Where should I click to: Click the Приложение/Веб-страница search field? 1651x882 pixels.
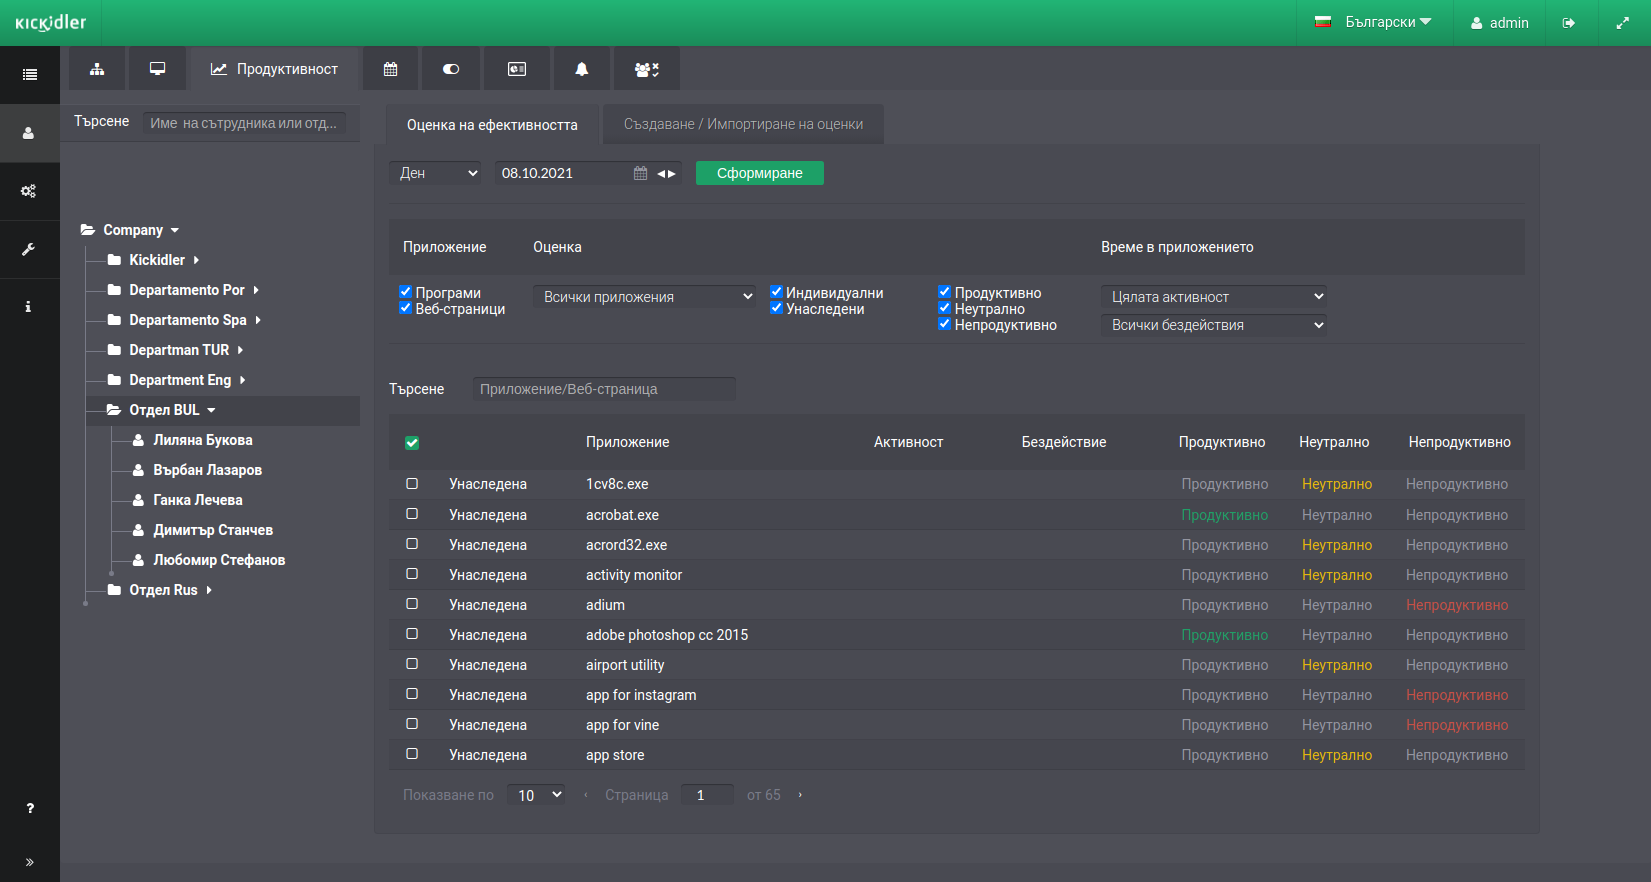click(604, 389)
